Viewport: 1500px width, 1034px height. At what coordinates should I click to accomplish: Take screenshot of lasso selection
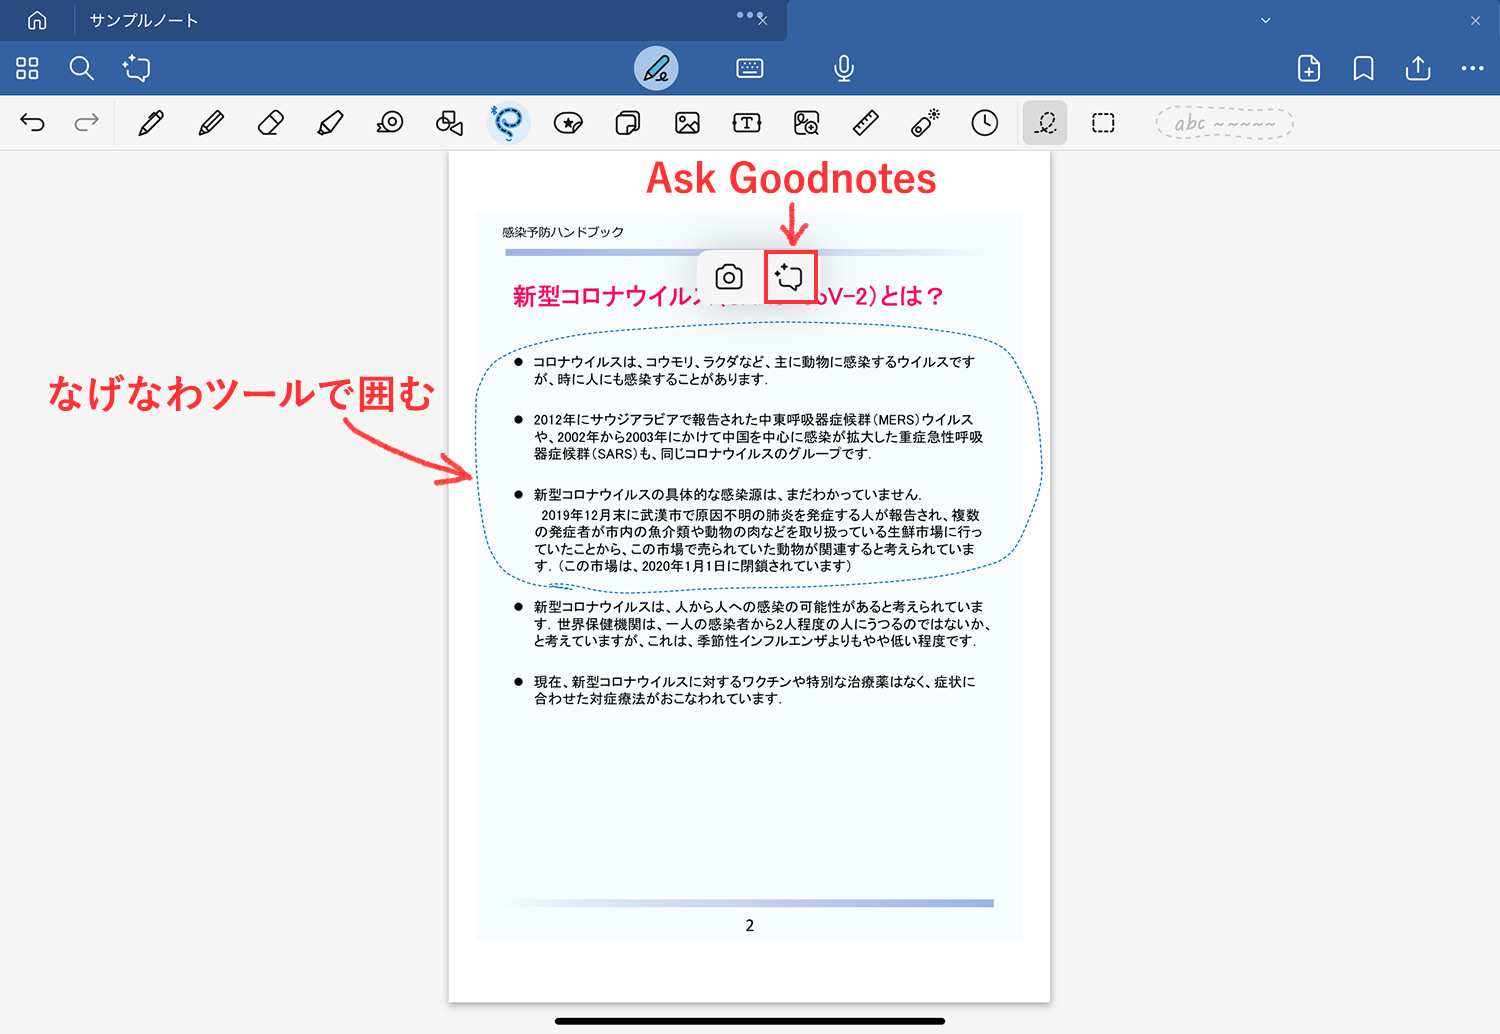point(729,277)
